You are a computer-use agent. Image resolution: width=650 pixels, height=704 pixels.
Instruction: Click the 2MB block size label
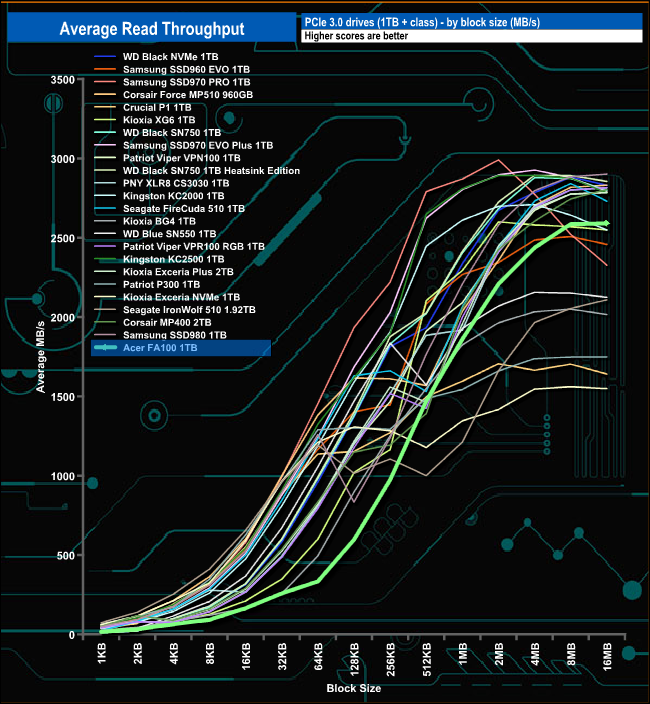(x=499, y=653)
